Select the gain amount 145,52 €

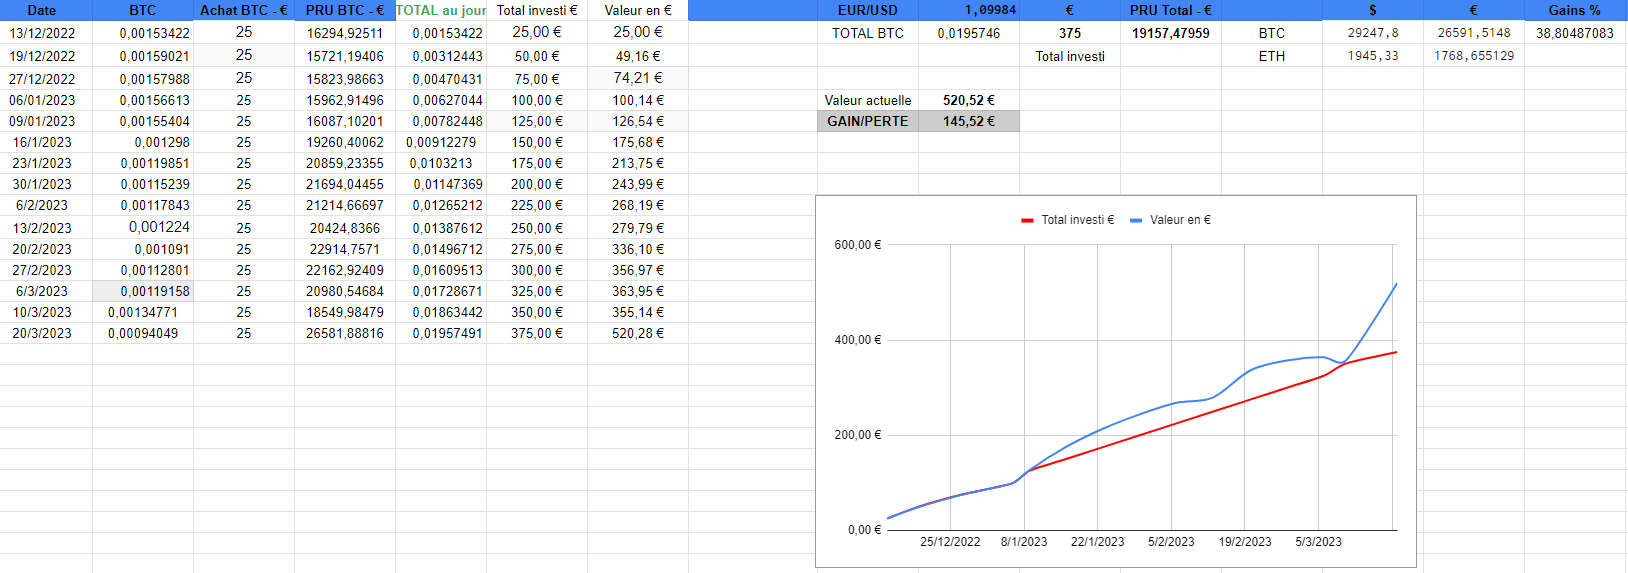(969, 121)
